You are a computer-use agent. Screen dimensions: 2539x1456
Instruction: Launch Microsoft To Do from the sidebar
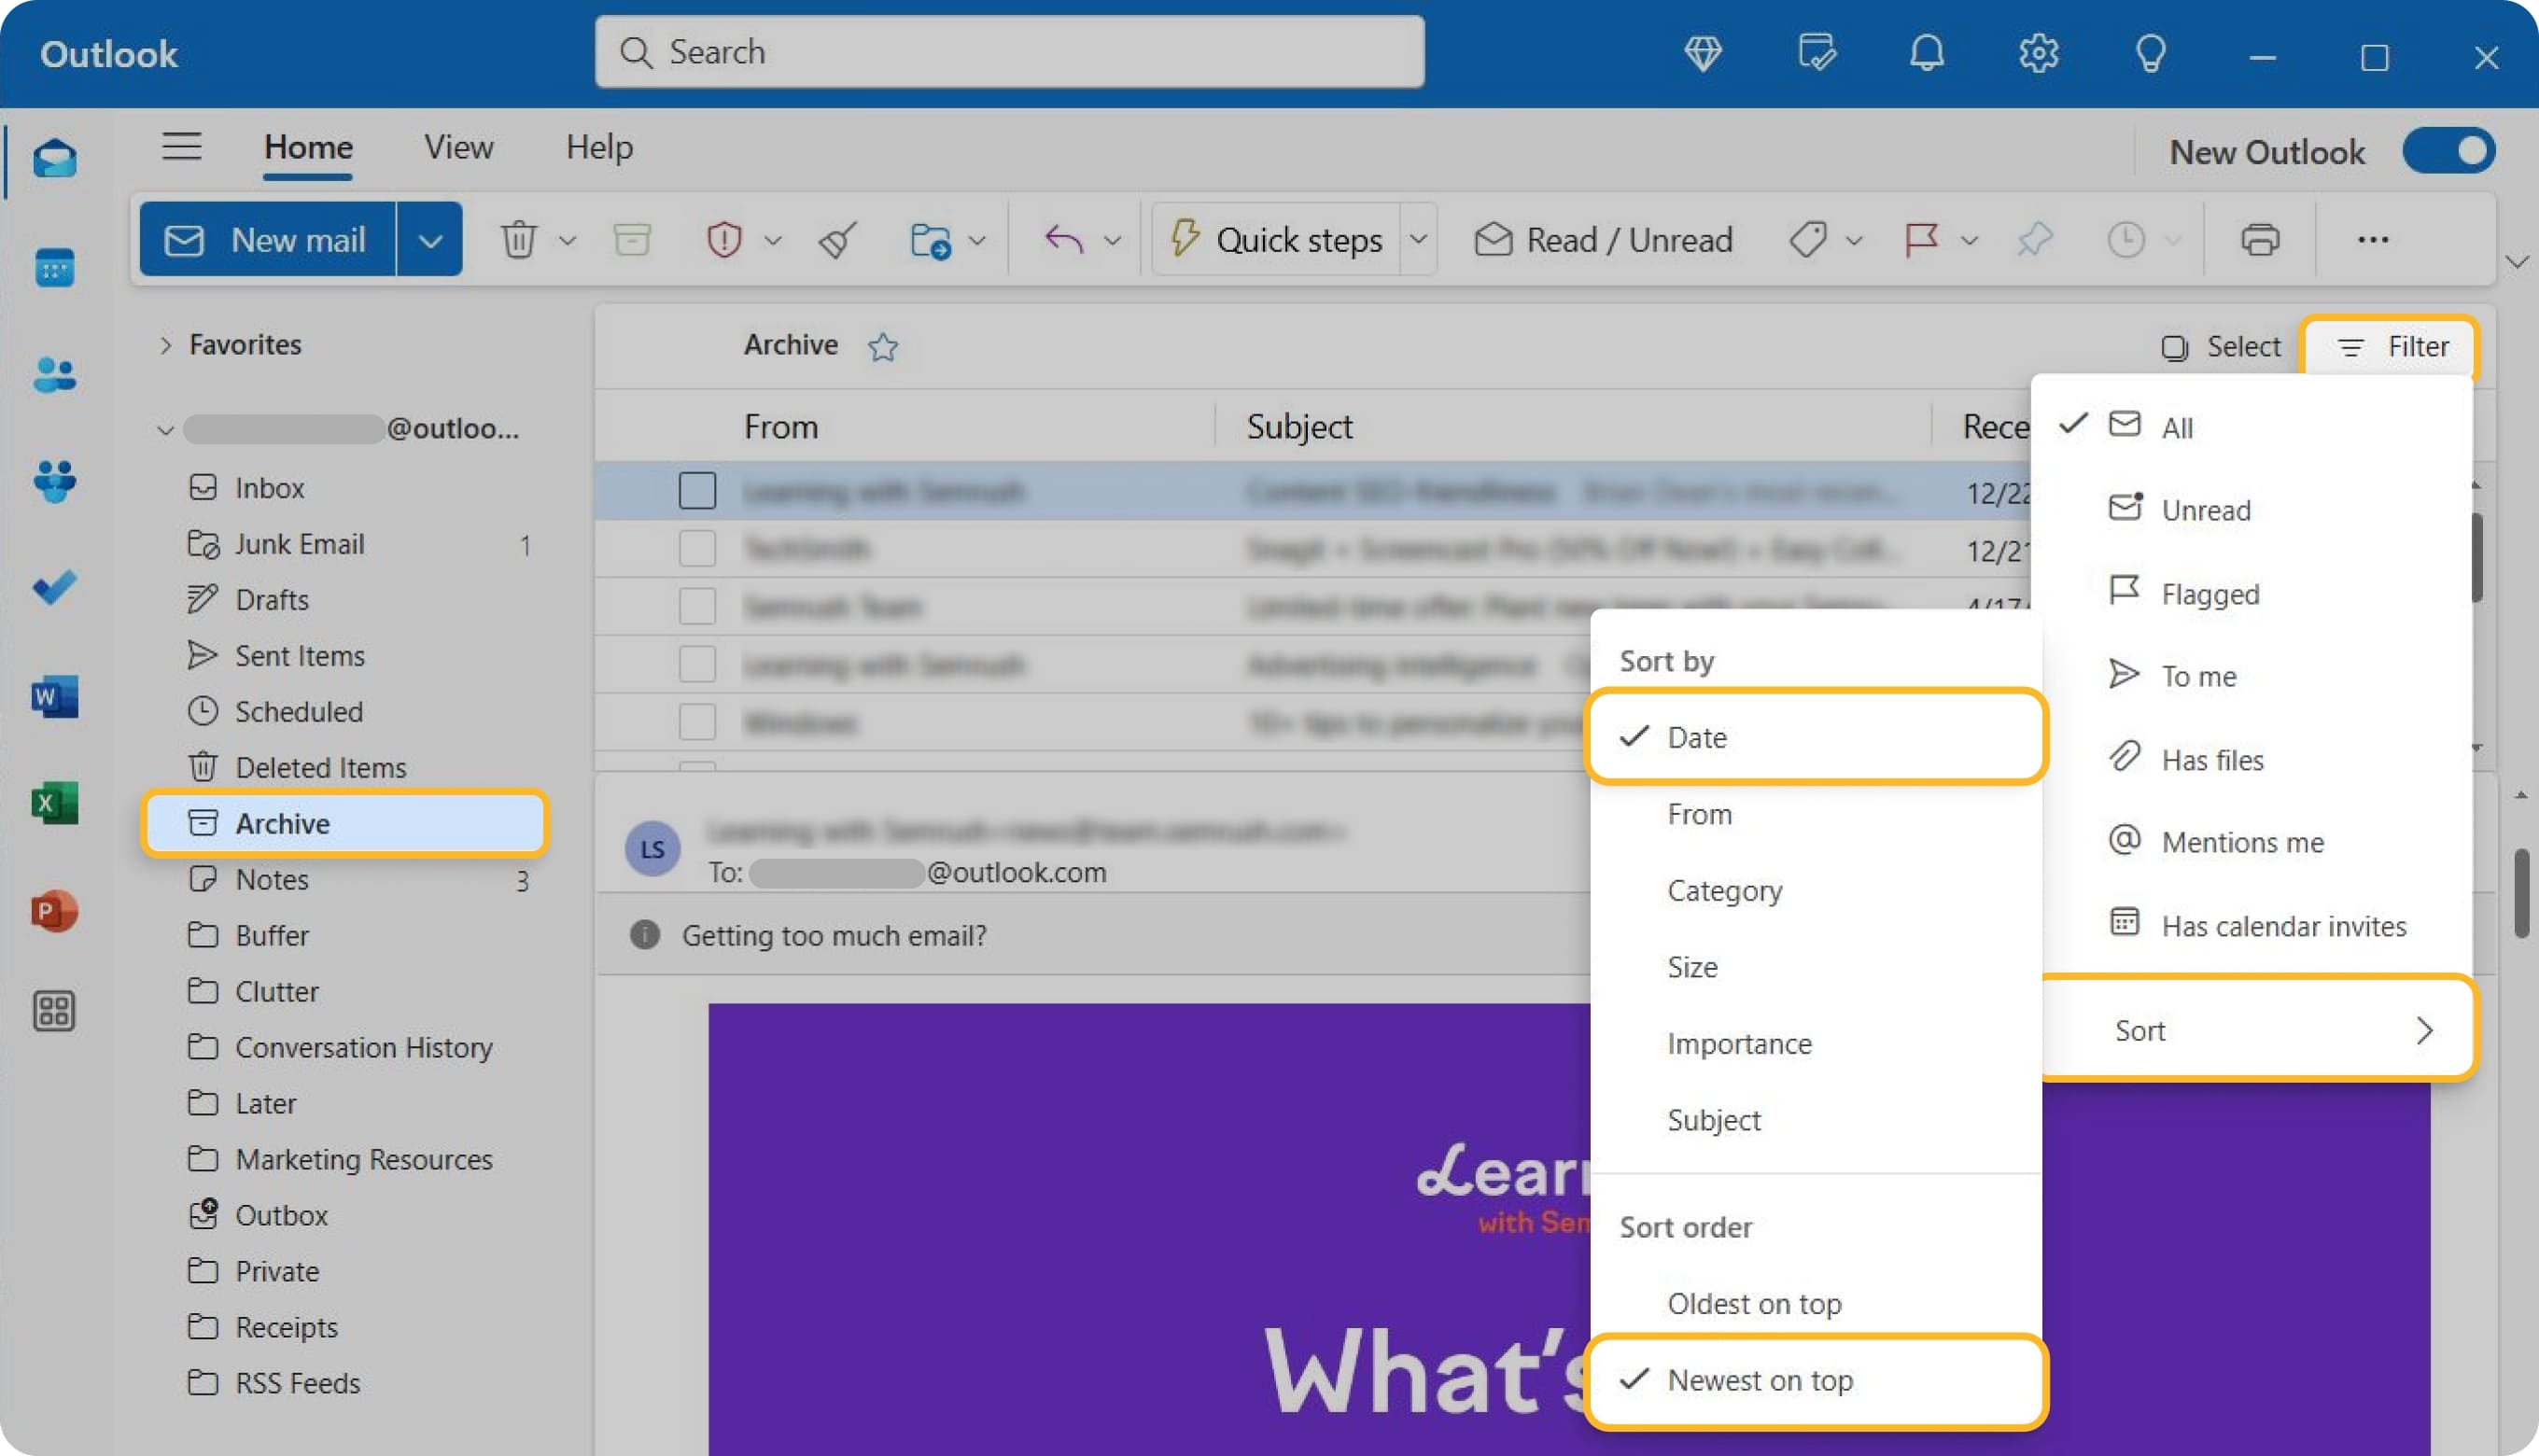[x=54, y=588]
